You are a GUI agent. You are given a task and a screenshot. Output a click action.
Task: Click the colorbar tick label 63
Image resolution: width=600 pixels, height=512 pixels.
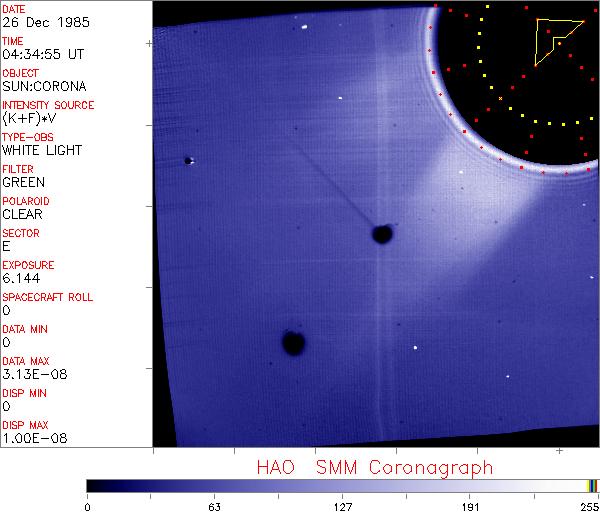(215, 507)
